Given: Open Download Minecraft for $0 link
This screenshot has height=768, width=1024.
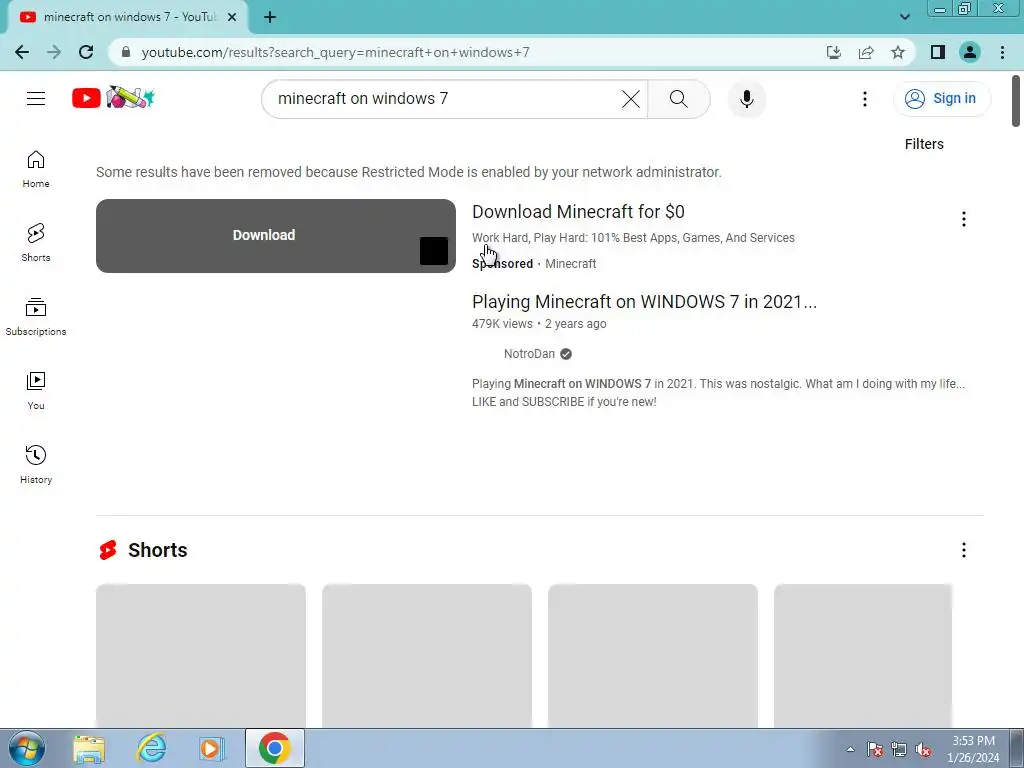Looking at the screenshot, I should coord(578,212).
